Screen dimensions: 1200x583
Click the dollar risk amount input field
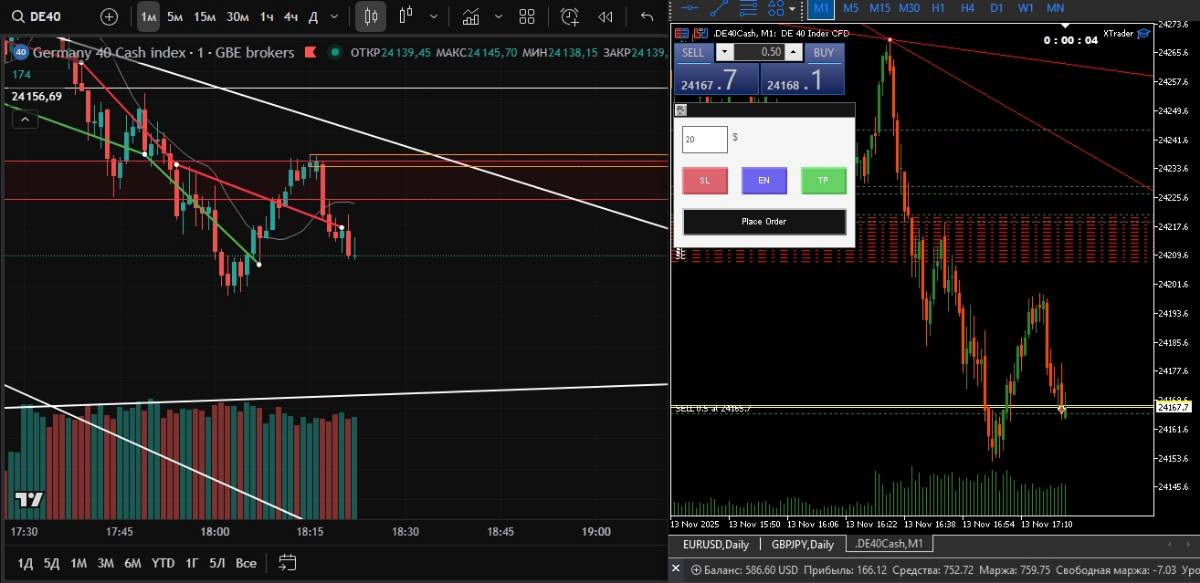704,139
